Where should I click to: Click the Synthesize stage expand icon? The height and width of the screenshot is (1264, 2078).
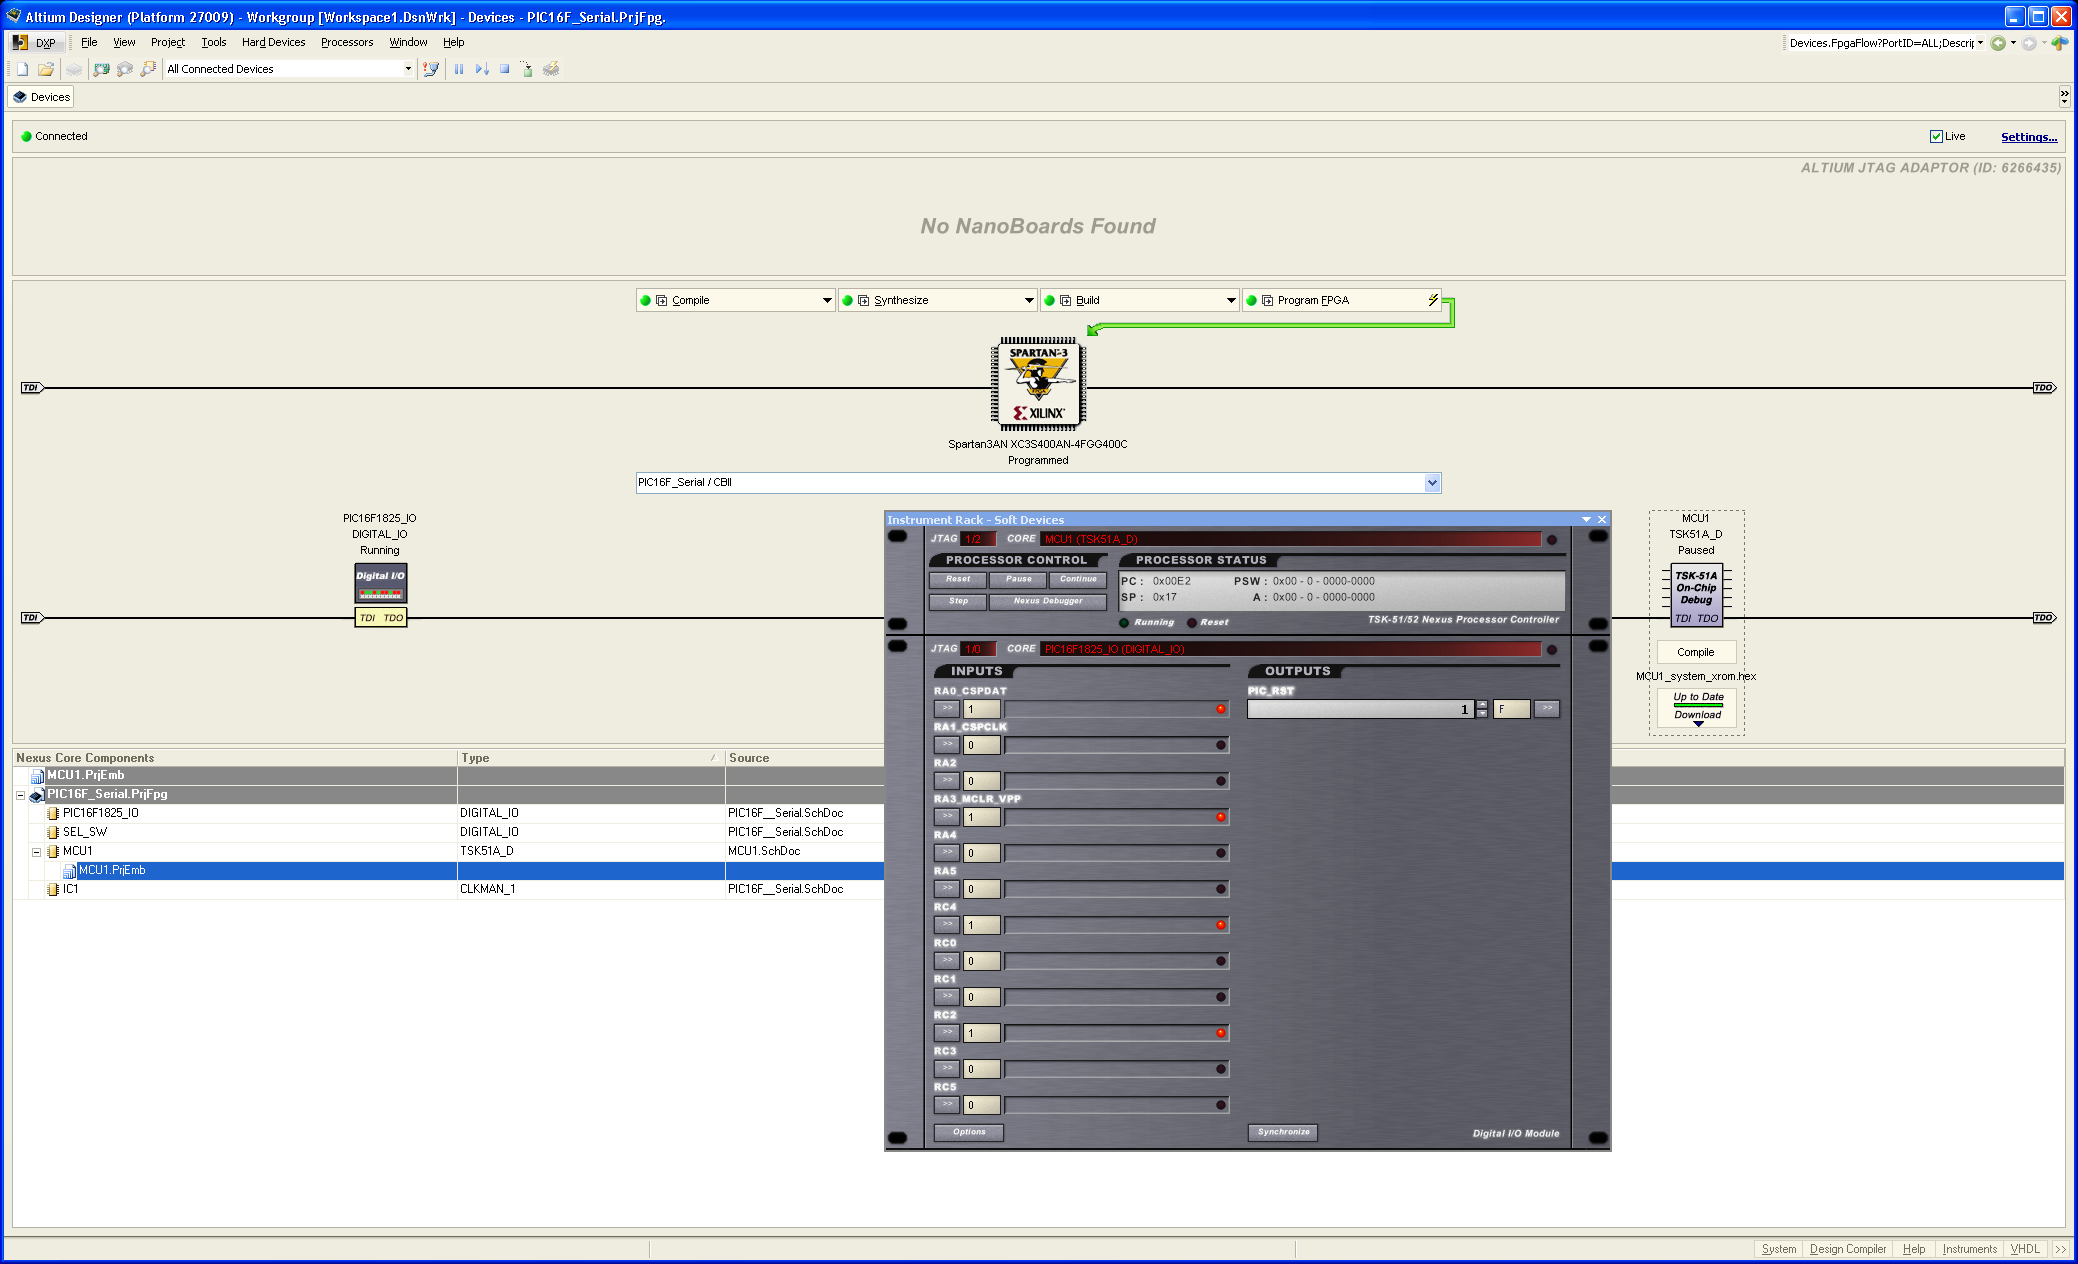[x=863, y=300]
